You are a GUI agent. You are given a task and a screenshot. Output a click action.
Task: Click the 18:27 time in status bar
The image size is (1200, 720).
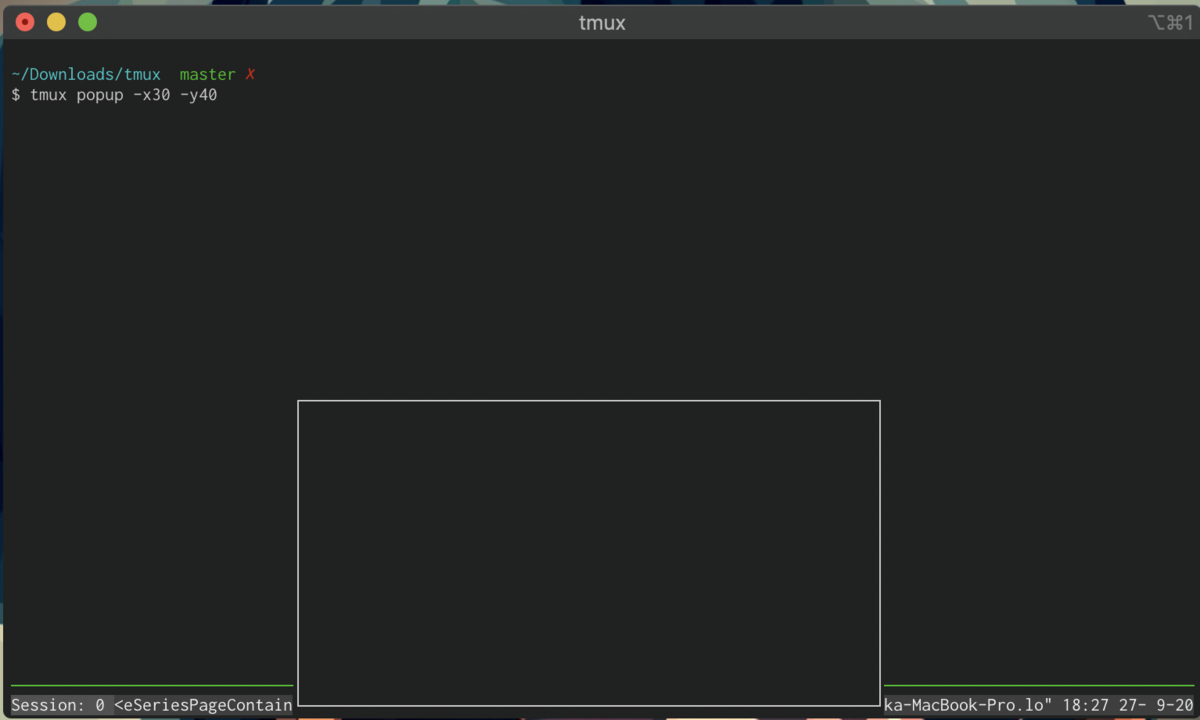1085,705
